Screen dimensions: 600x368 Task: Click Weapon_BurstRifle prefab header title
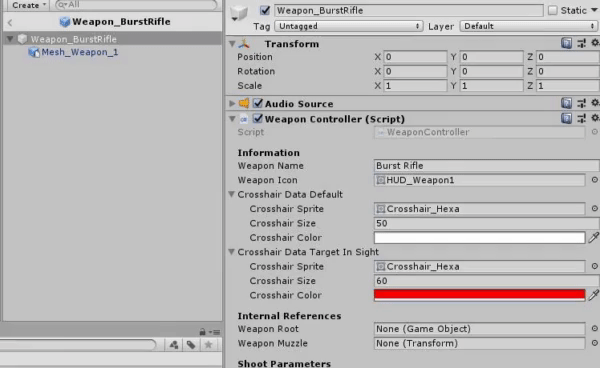tap(121, 22)
